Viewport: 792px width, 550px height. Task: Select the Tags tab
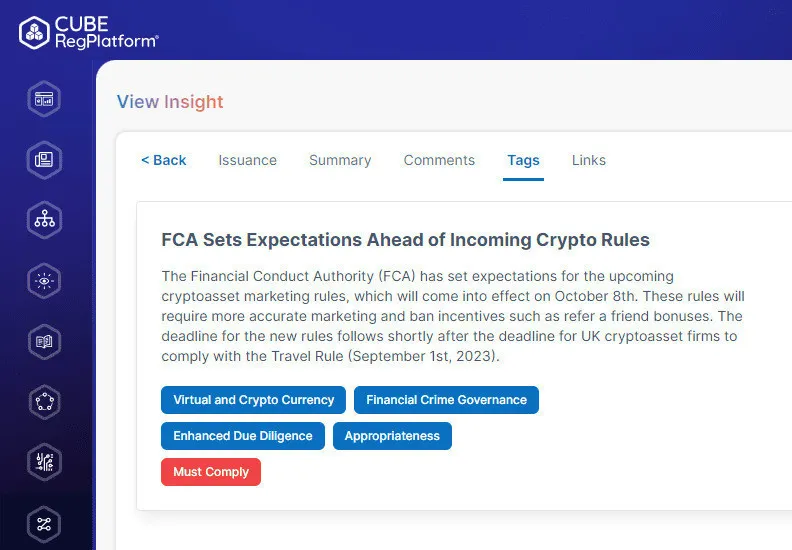click(523, 160)
